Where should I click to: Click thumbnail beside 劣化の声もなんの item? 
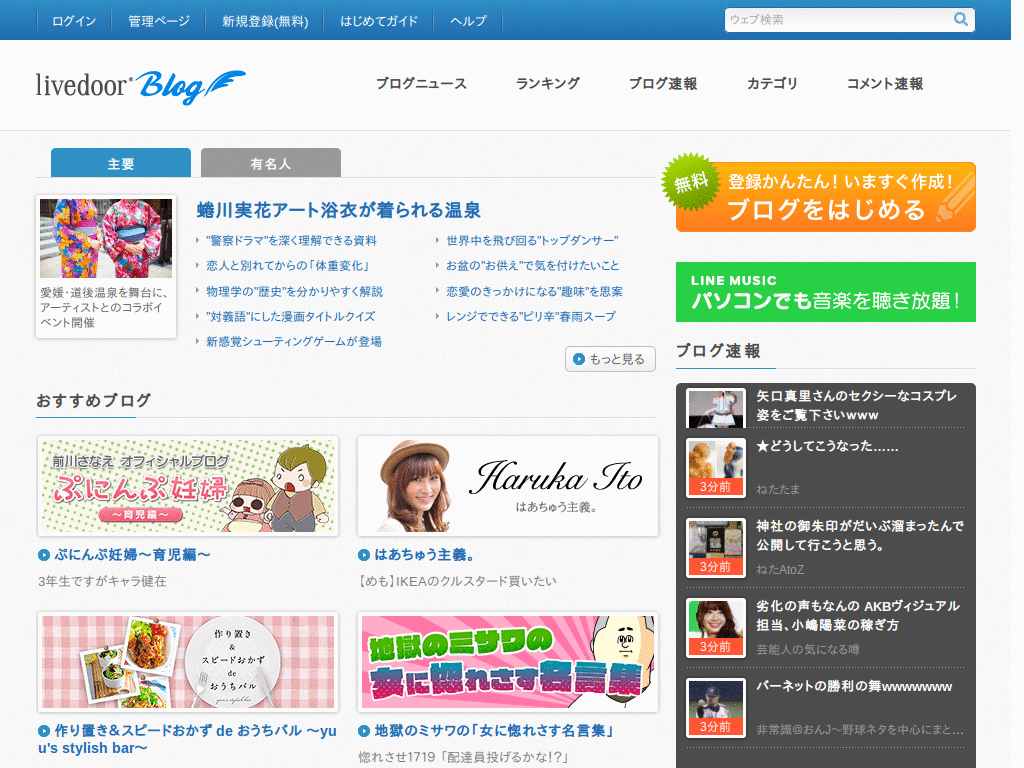click(716, 628)
